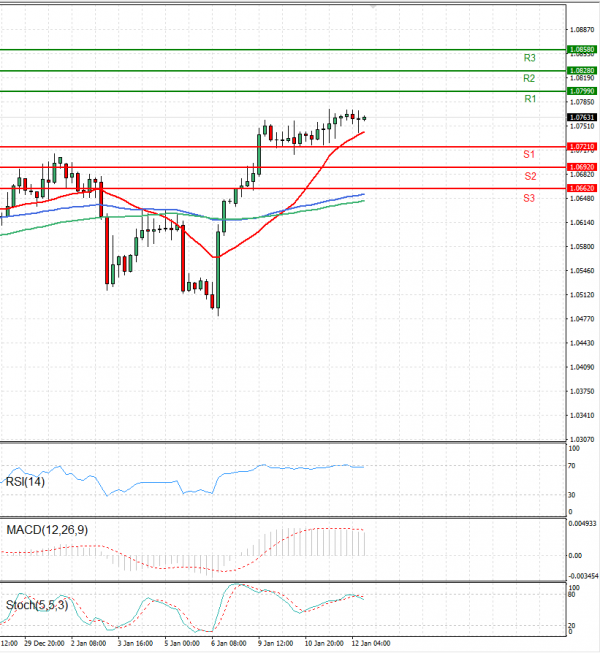Select the 1.08580 green price tag
Screen dimensions: 600x653
tap(582, 50)
